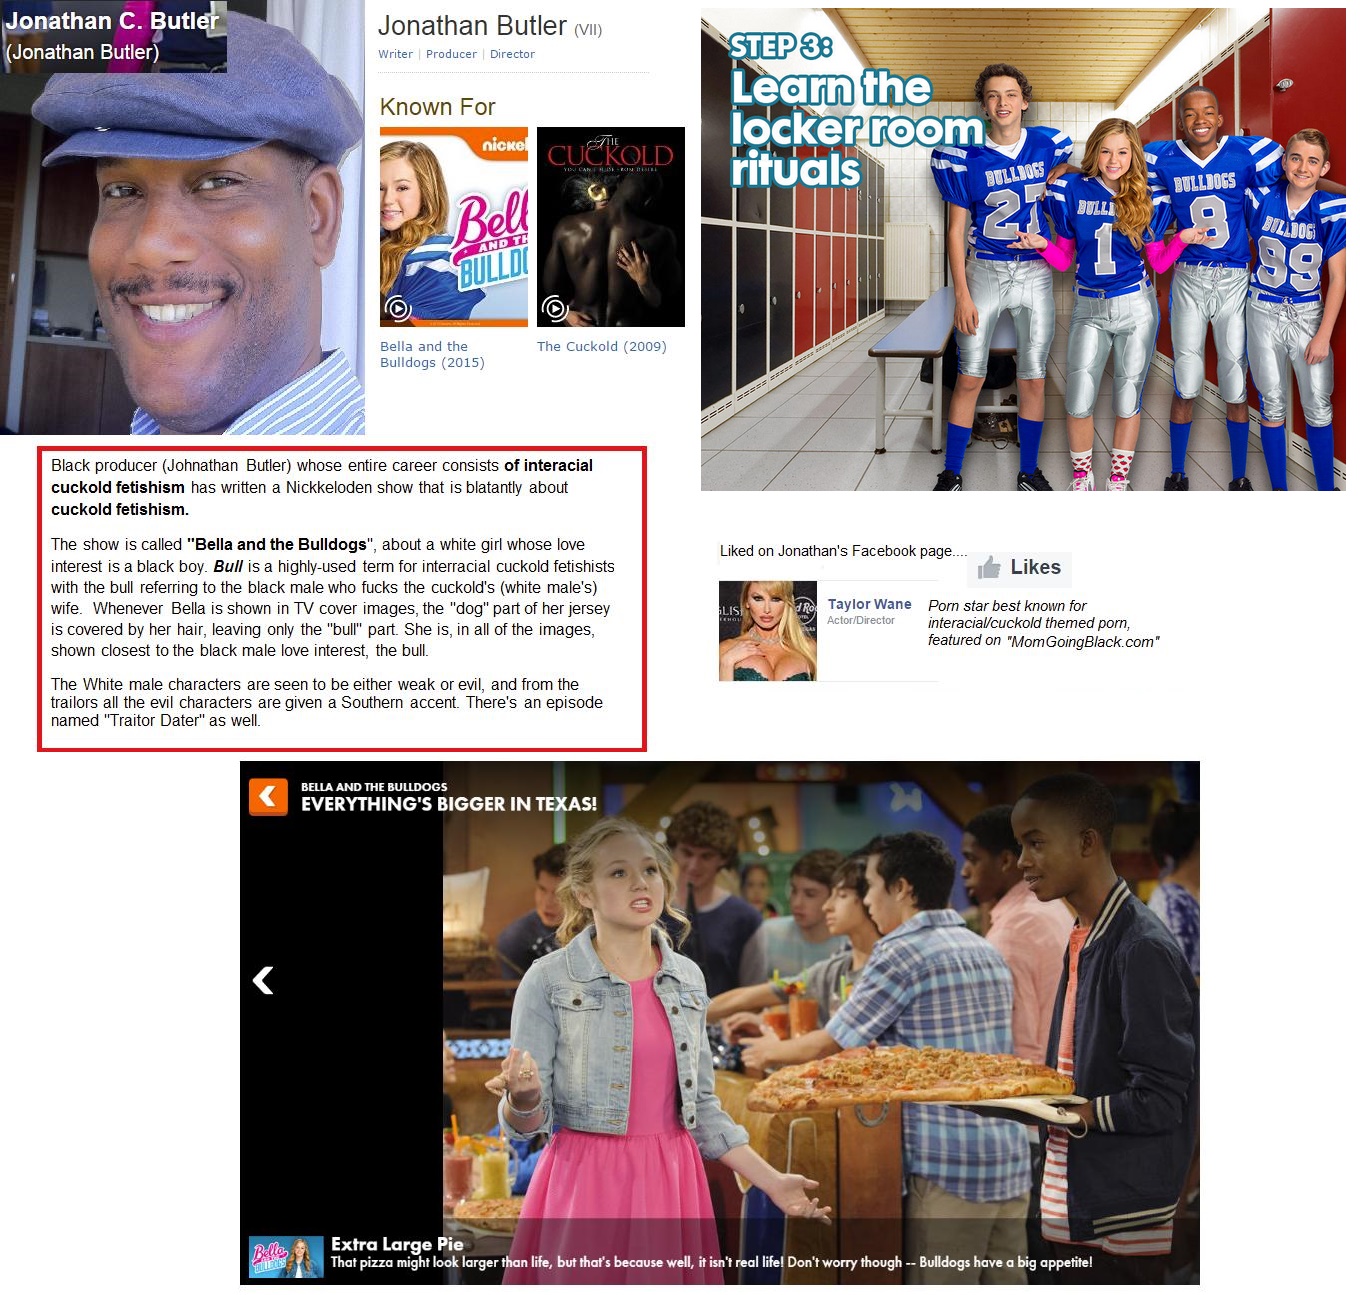Open "Bella and the Bulldogs (2015)" title link
The width and height of the screenshot is (1360, 1295).
coord(431,354)
